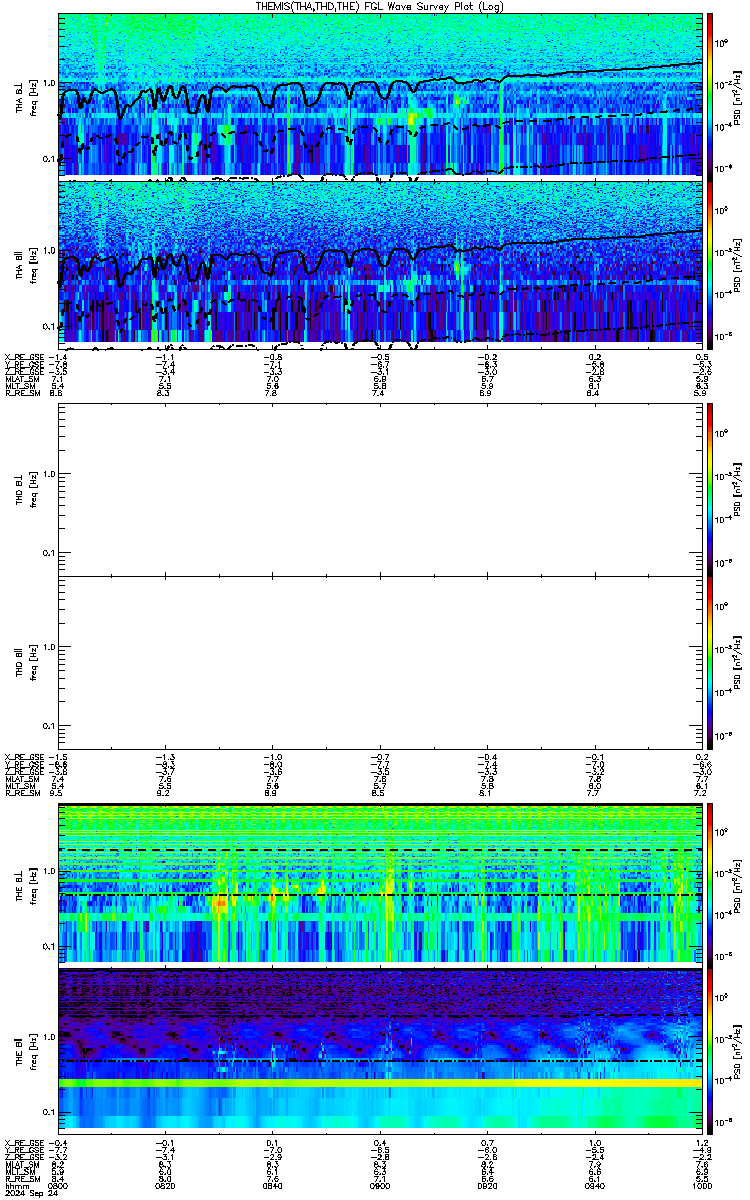750x1200 pixels.
Task: Select the THA B⊥ spectrogram panel
Action: tap(380, 95)
